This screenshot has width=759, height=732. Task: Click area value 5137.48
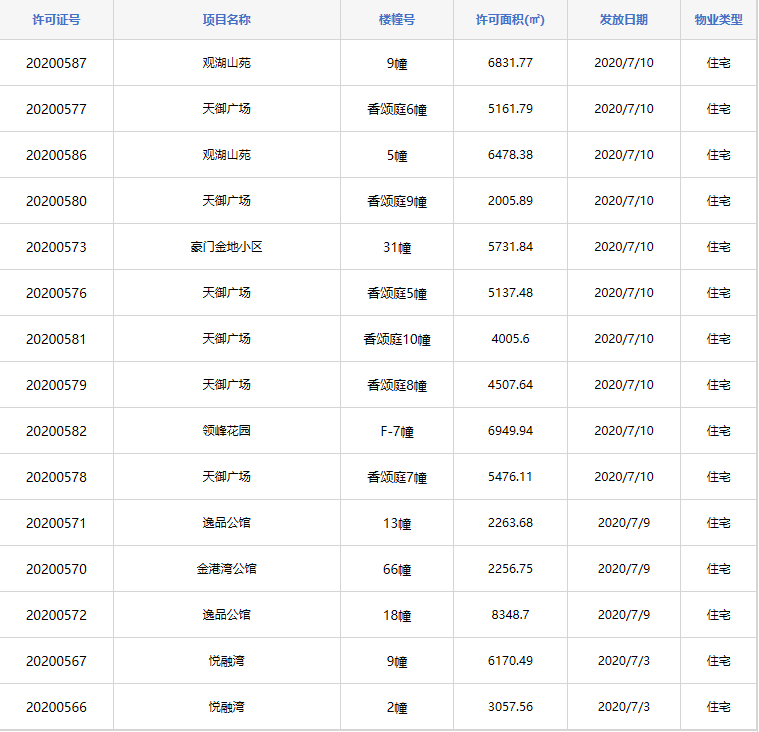(510, 293)
